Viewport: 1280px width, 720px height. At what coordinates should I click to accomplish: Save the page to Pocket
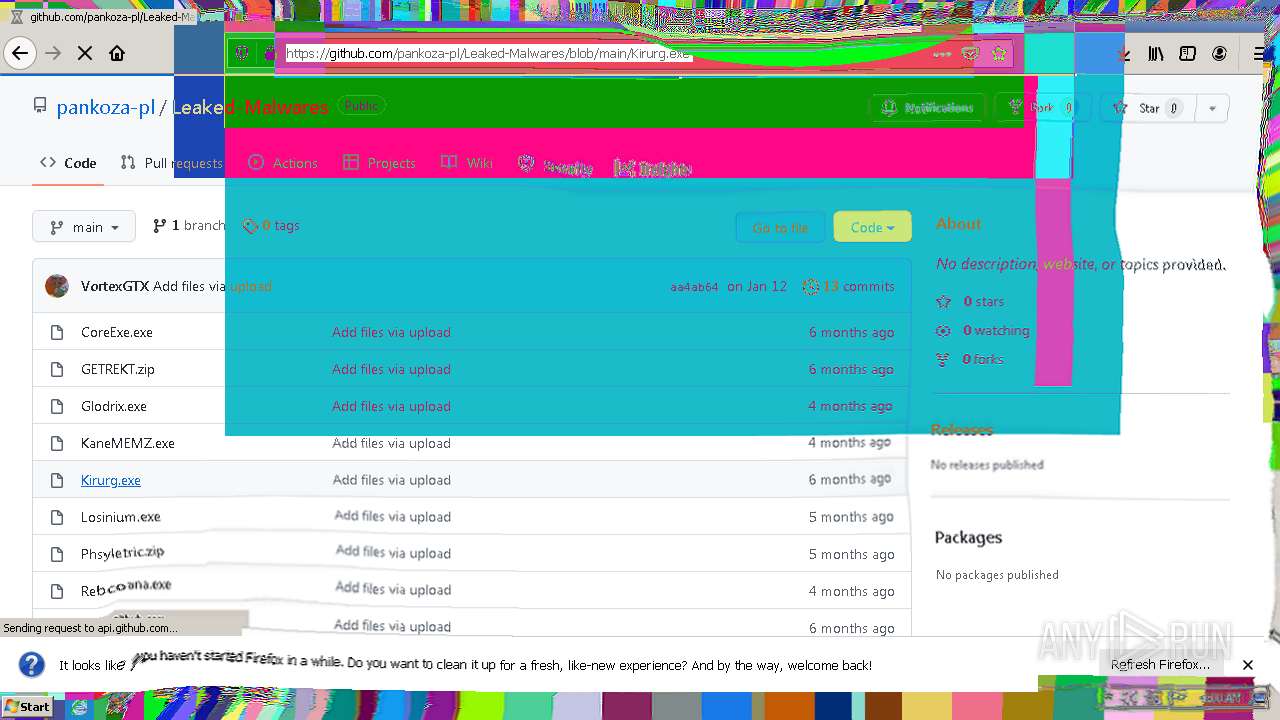tap(970, 54)
